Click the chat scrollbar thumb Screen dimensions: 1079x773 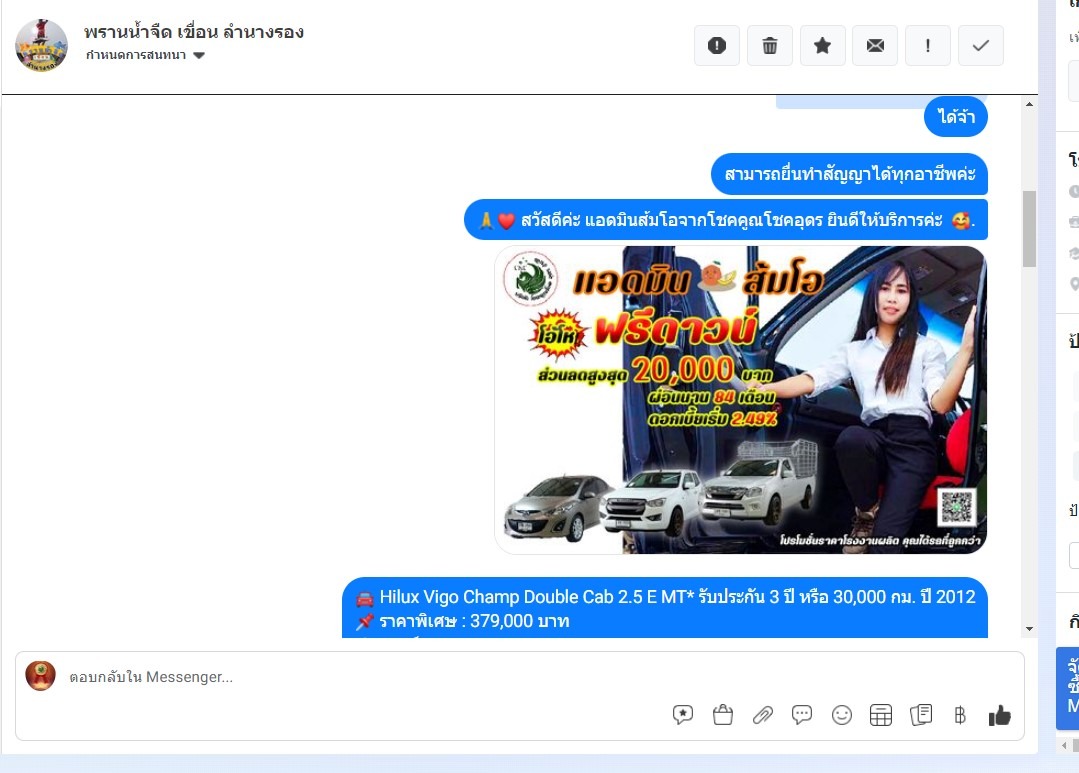1029,229
